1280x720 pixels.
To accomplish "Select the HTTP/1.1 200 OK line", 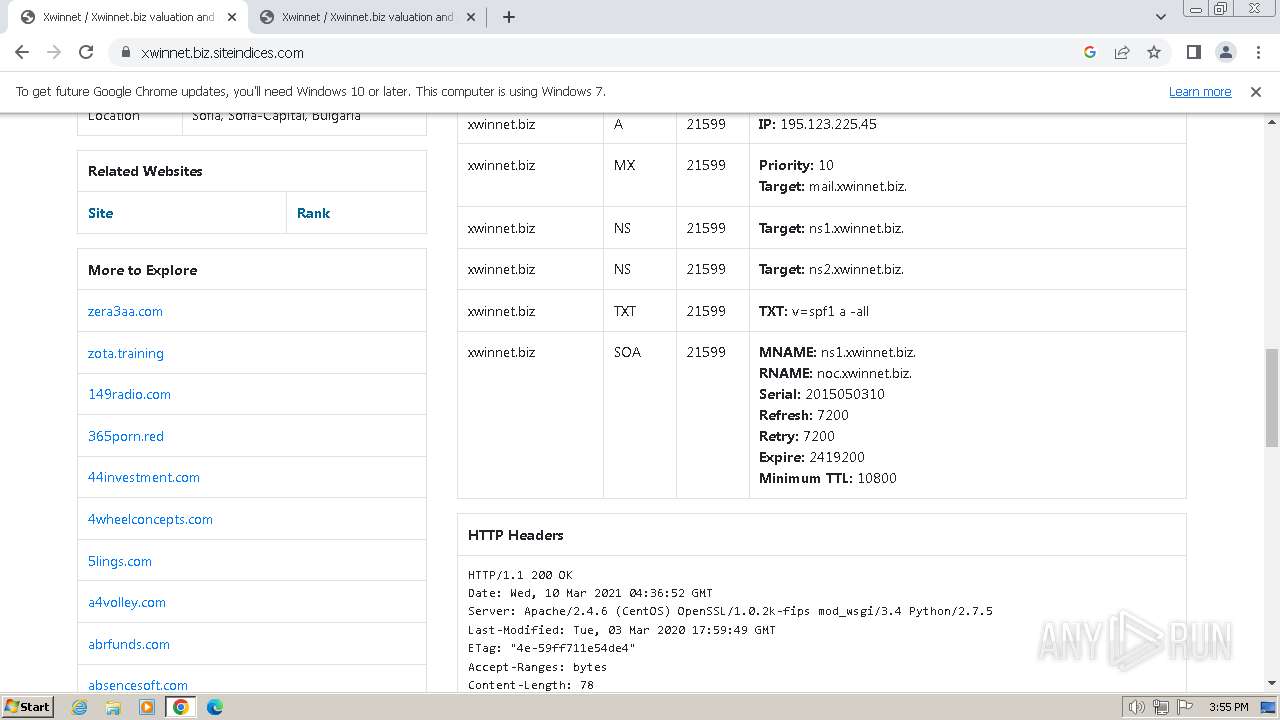I will pos(520,575).
